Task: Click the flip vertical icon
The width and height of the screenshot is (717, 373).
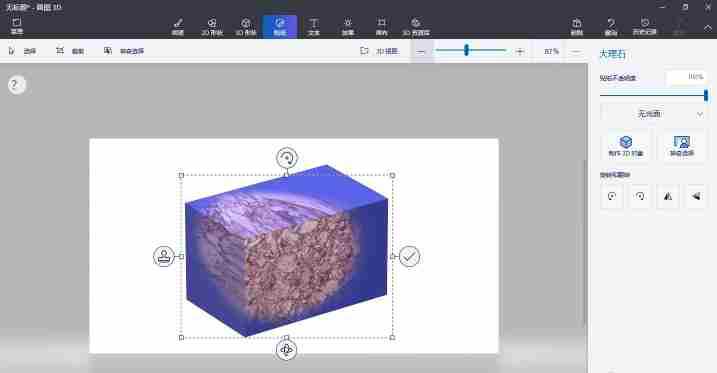Action: click(696, 197)
